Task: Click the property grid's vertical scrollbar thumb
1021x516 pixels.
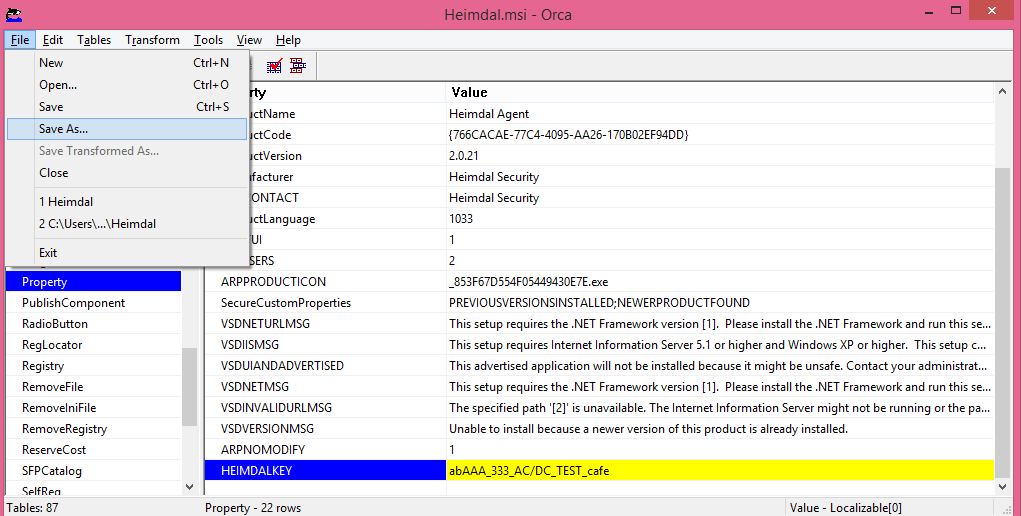Action: pos(1002,322)
